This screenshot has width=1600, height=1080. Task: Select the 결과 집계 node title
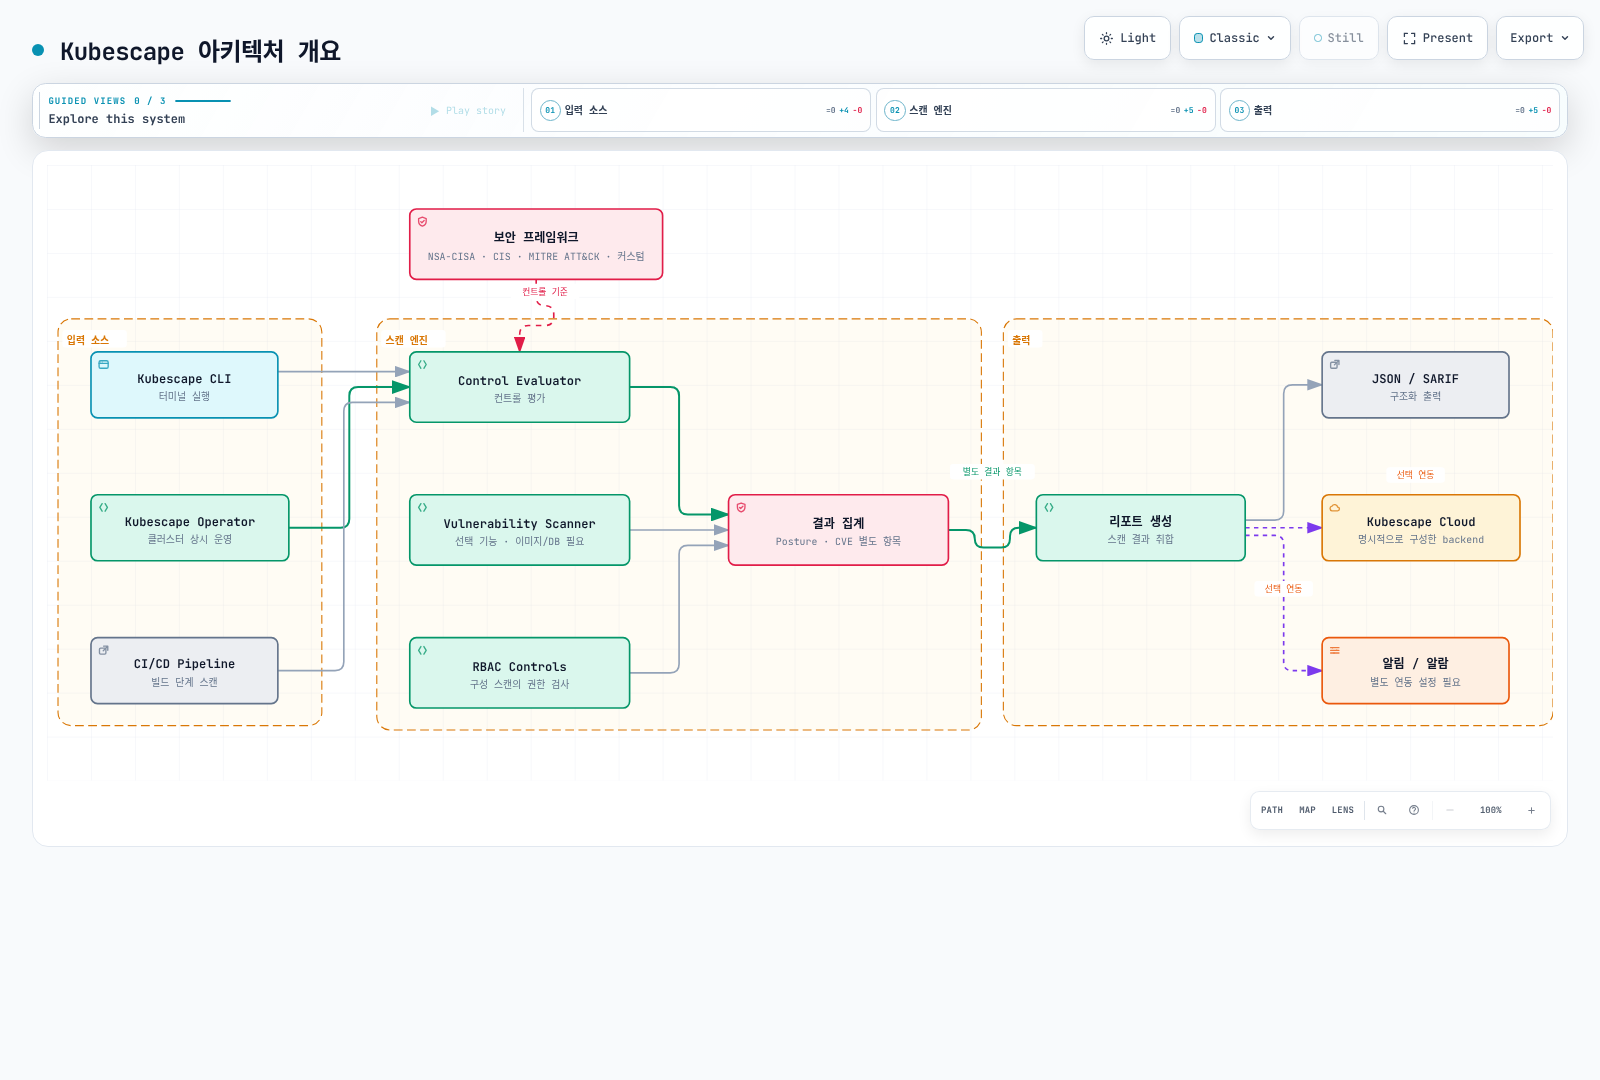[x=838, y=523]
